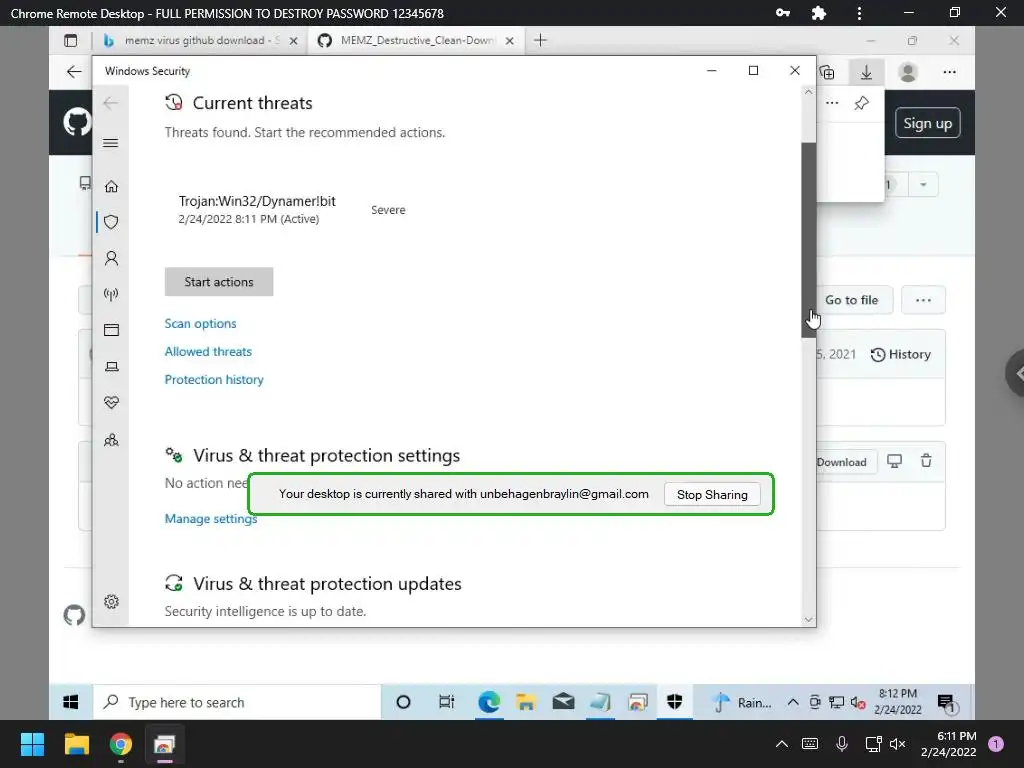This screenshot has height=768, width=1024.
Task: Open Family options icon in sidebar
Action: tap(111, 440)
